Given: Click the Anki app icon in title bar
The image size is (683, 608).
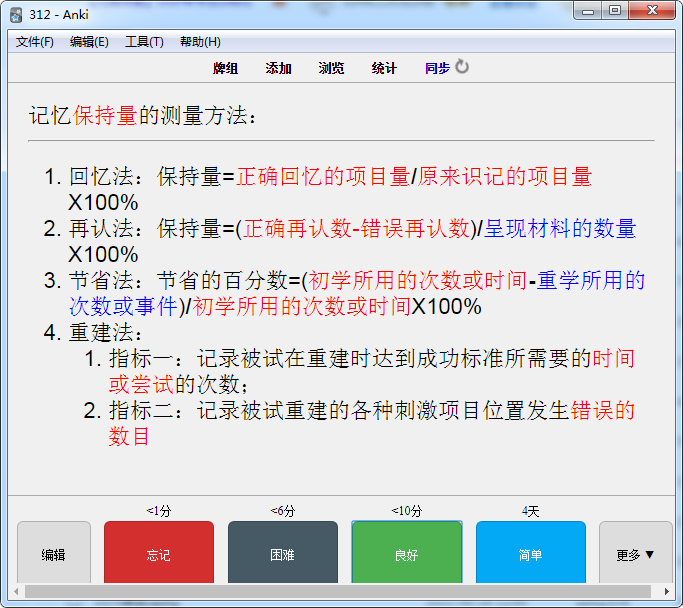Looking at the screenshot, I should pyautogui.click(x=16, y=15).
